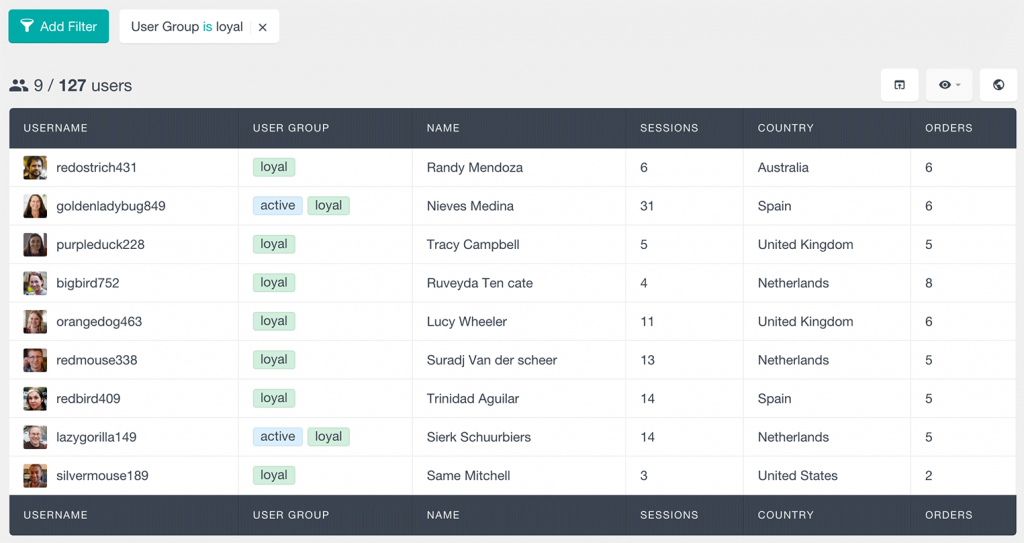Click the globe icon button
This screenshot has width=1024, height=543.
(x=998, y=85)
